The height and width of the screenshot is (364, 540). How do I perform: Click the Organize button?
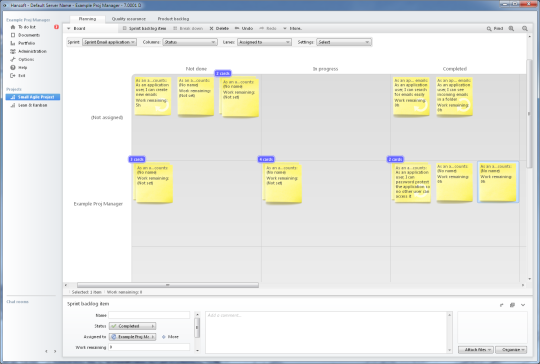click(x=511, y=350)
